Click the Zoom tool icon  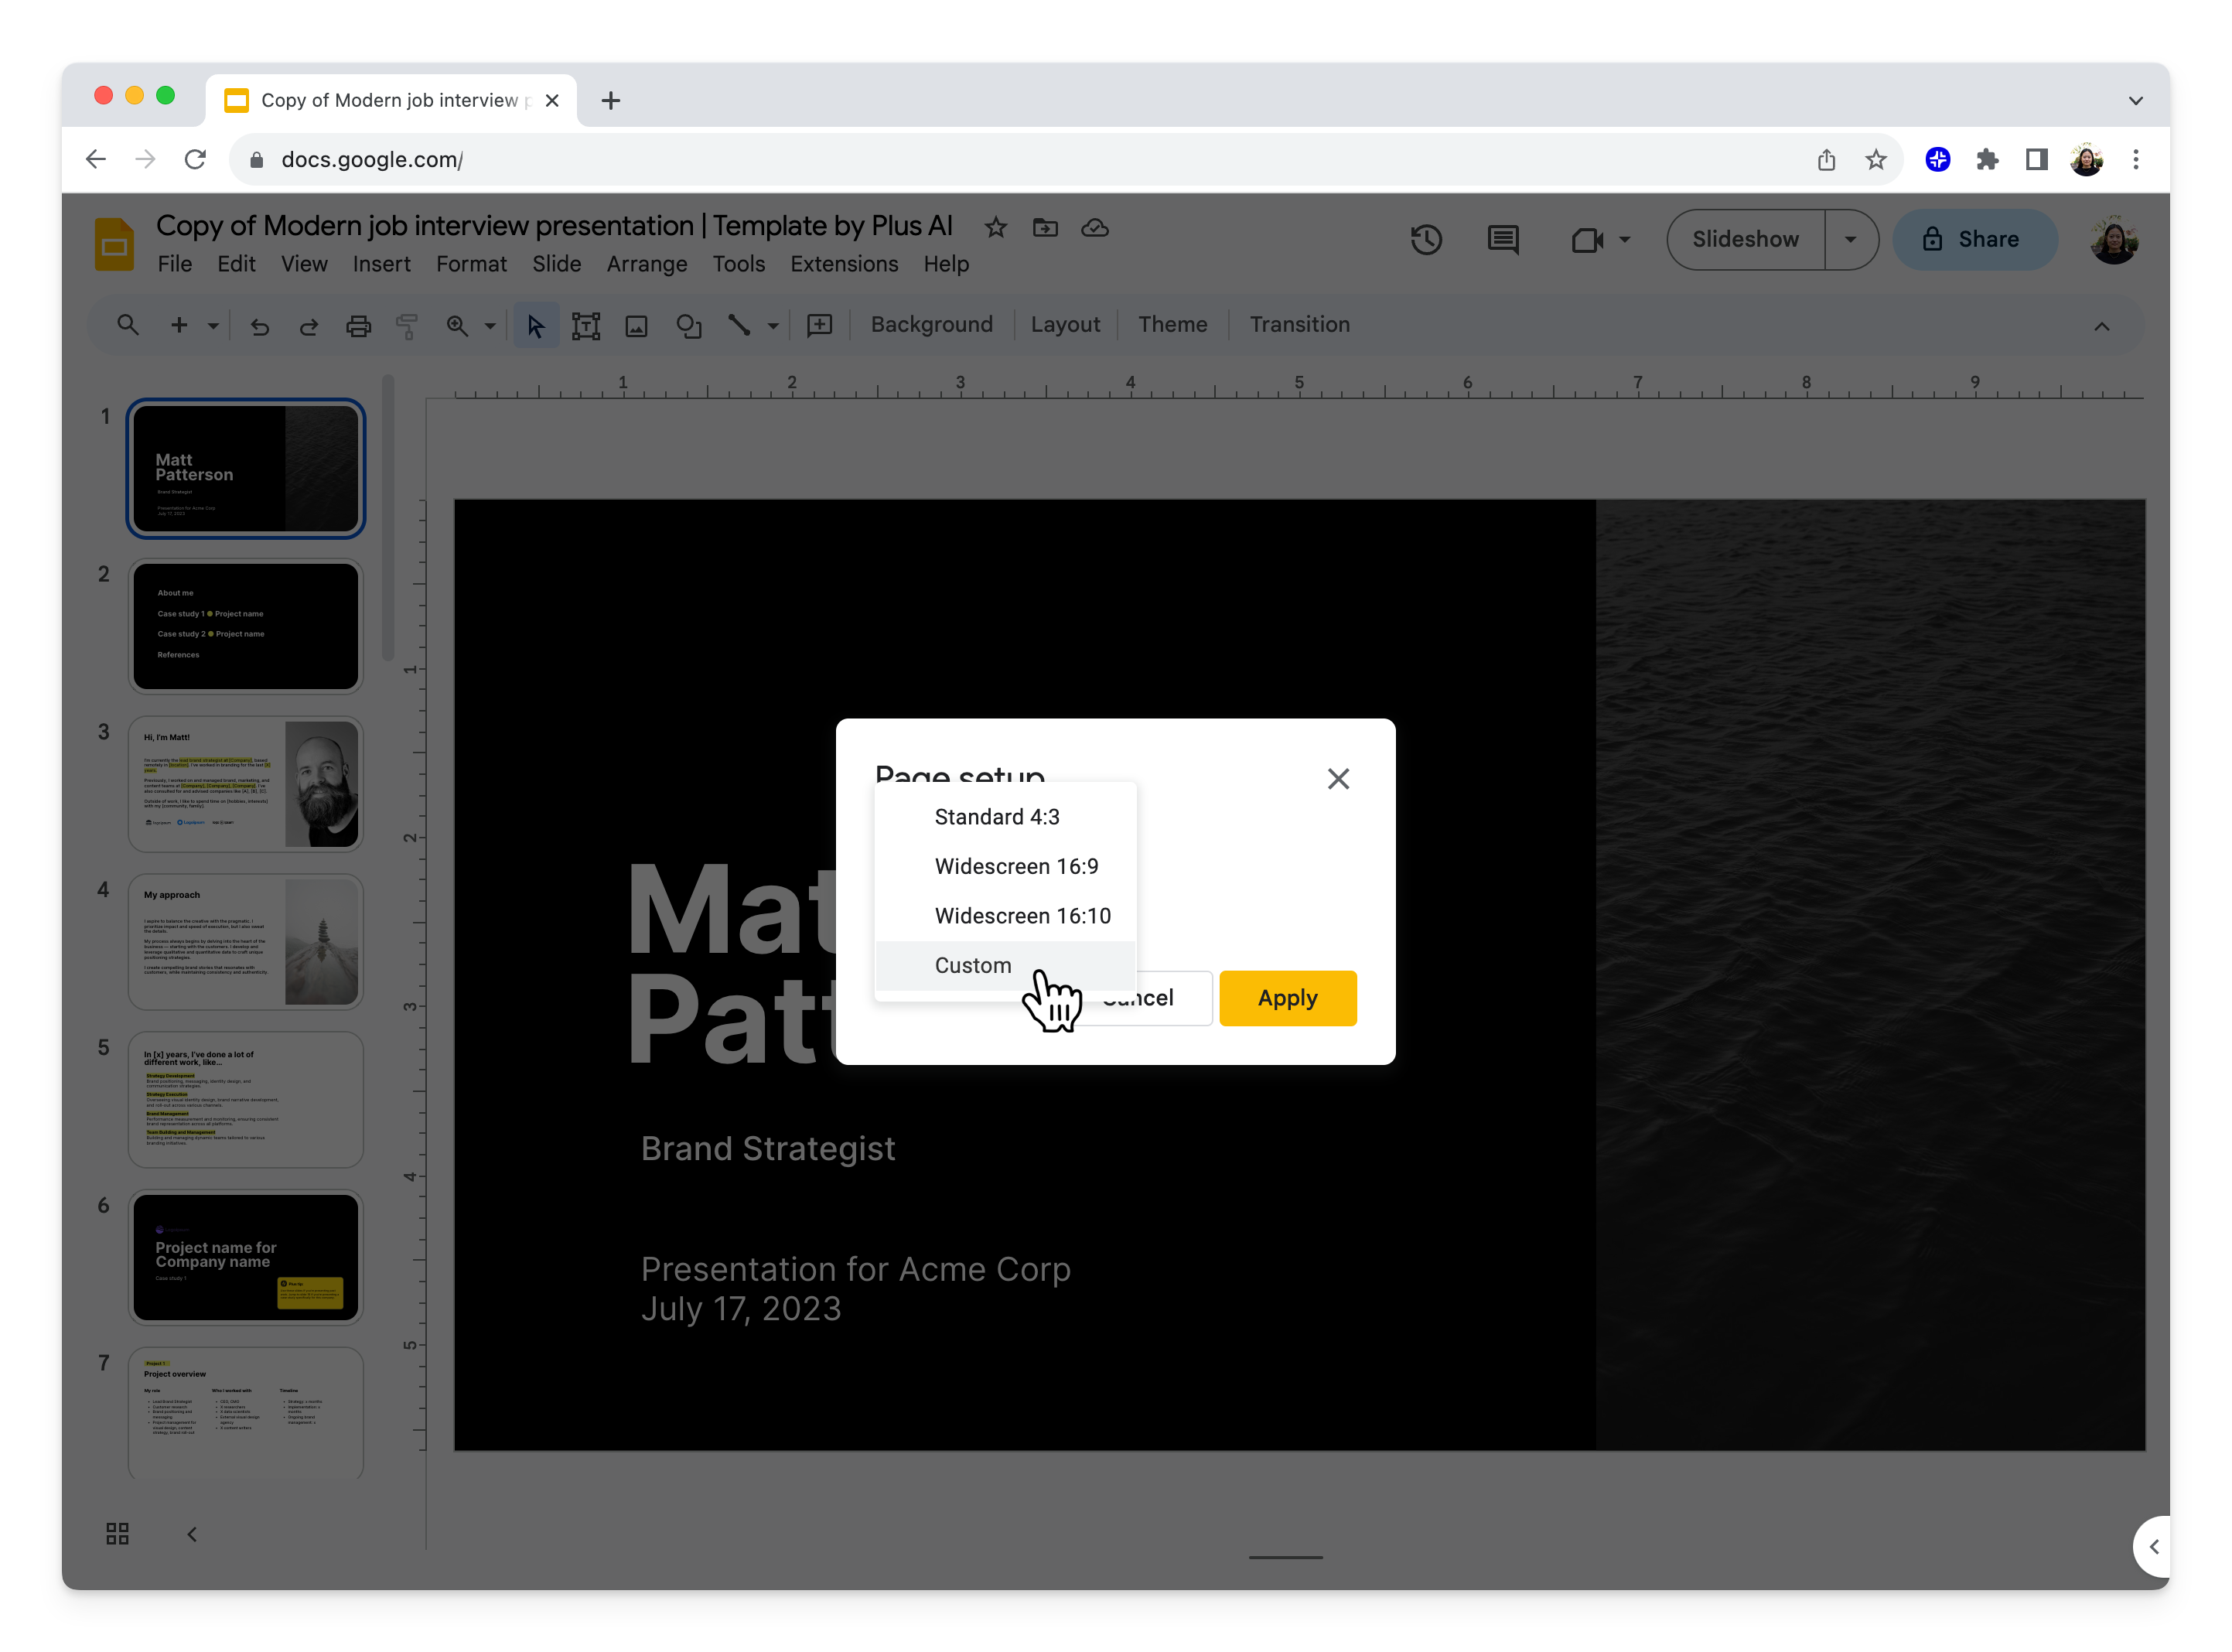point(457,326)
